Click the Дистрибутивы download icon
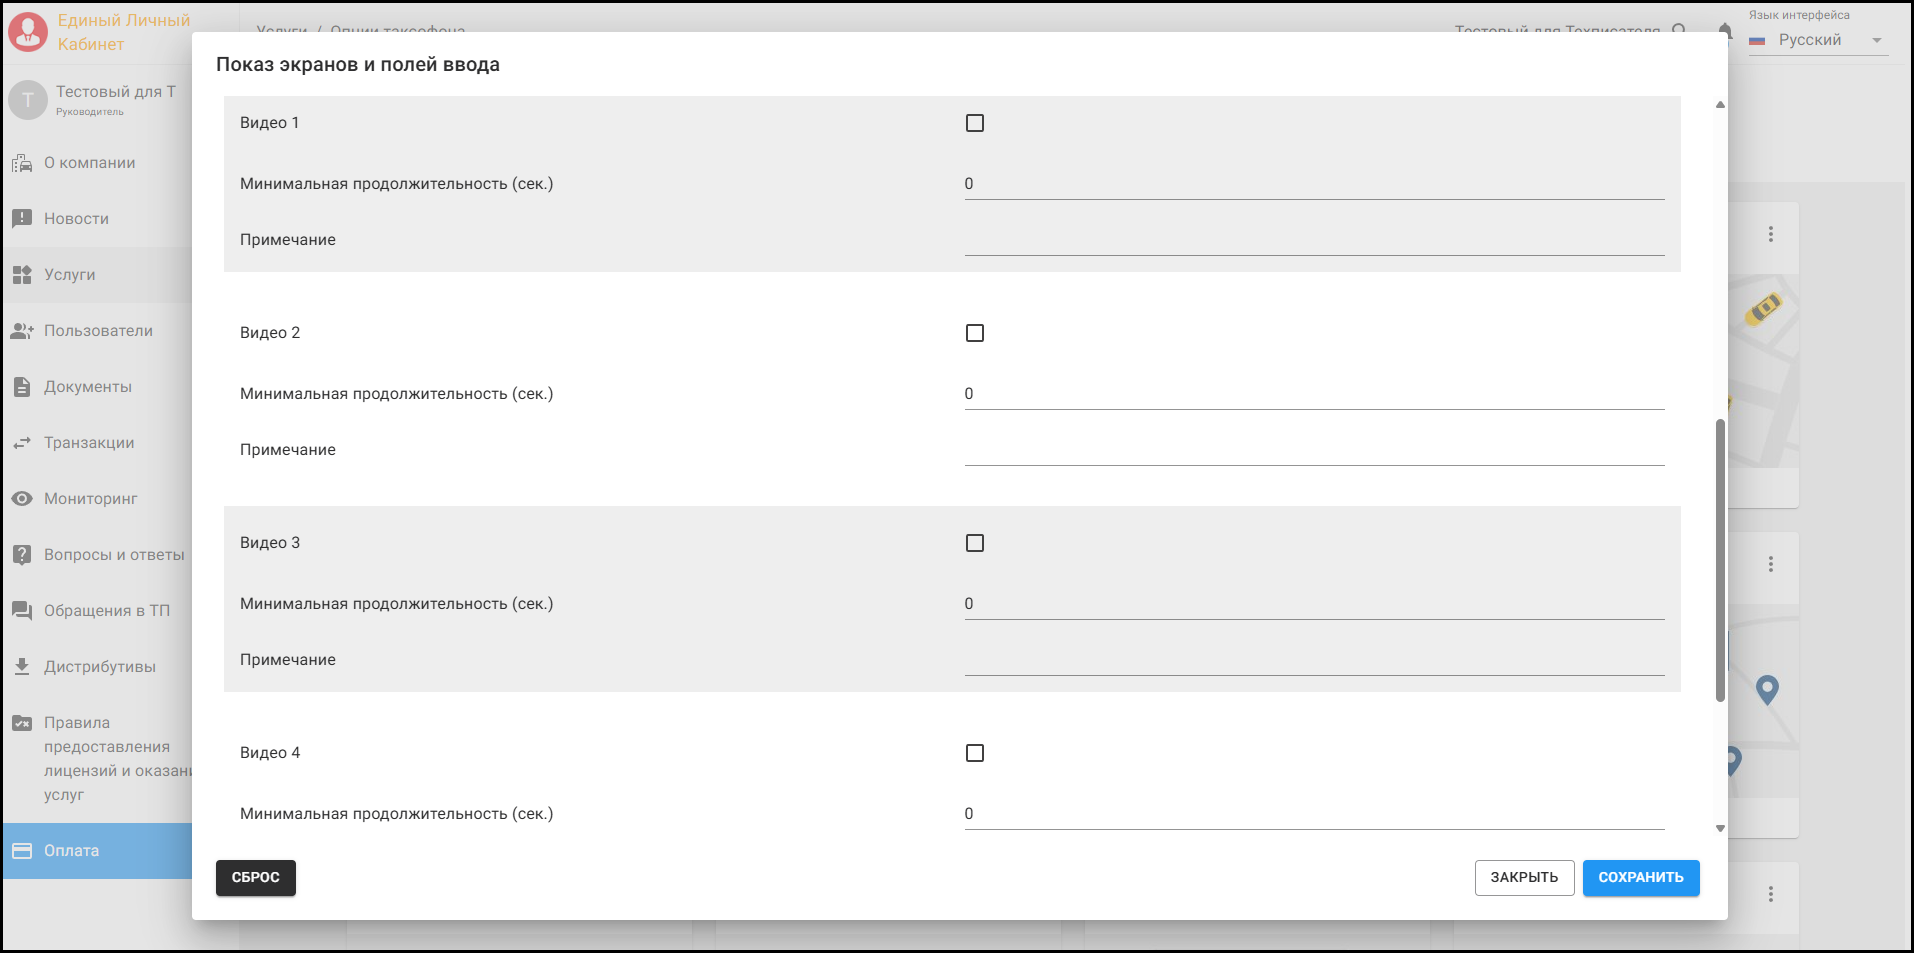The width and height of the screenshot is (1914, 953). click(22, 667)
